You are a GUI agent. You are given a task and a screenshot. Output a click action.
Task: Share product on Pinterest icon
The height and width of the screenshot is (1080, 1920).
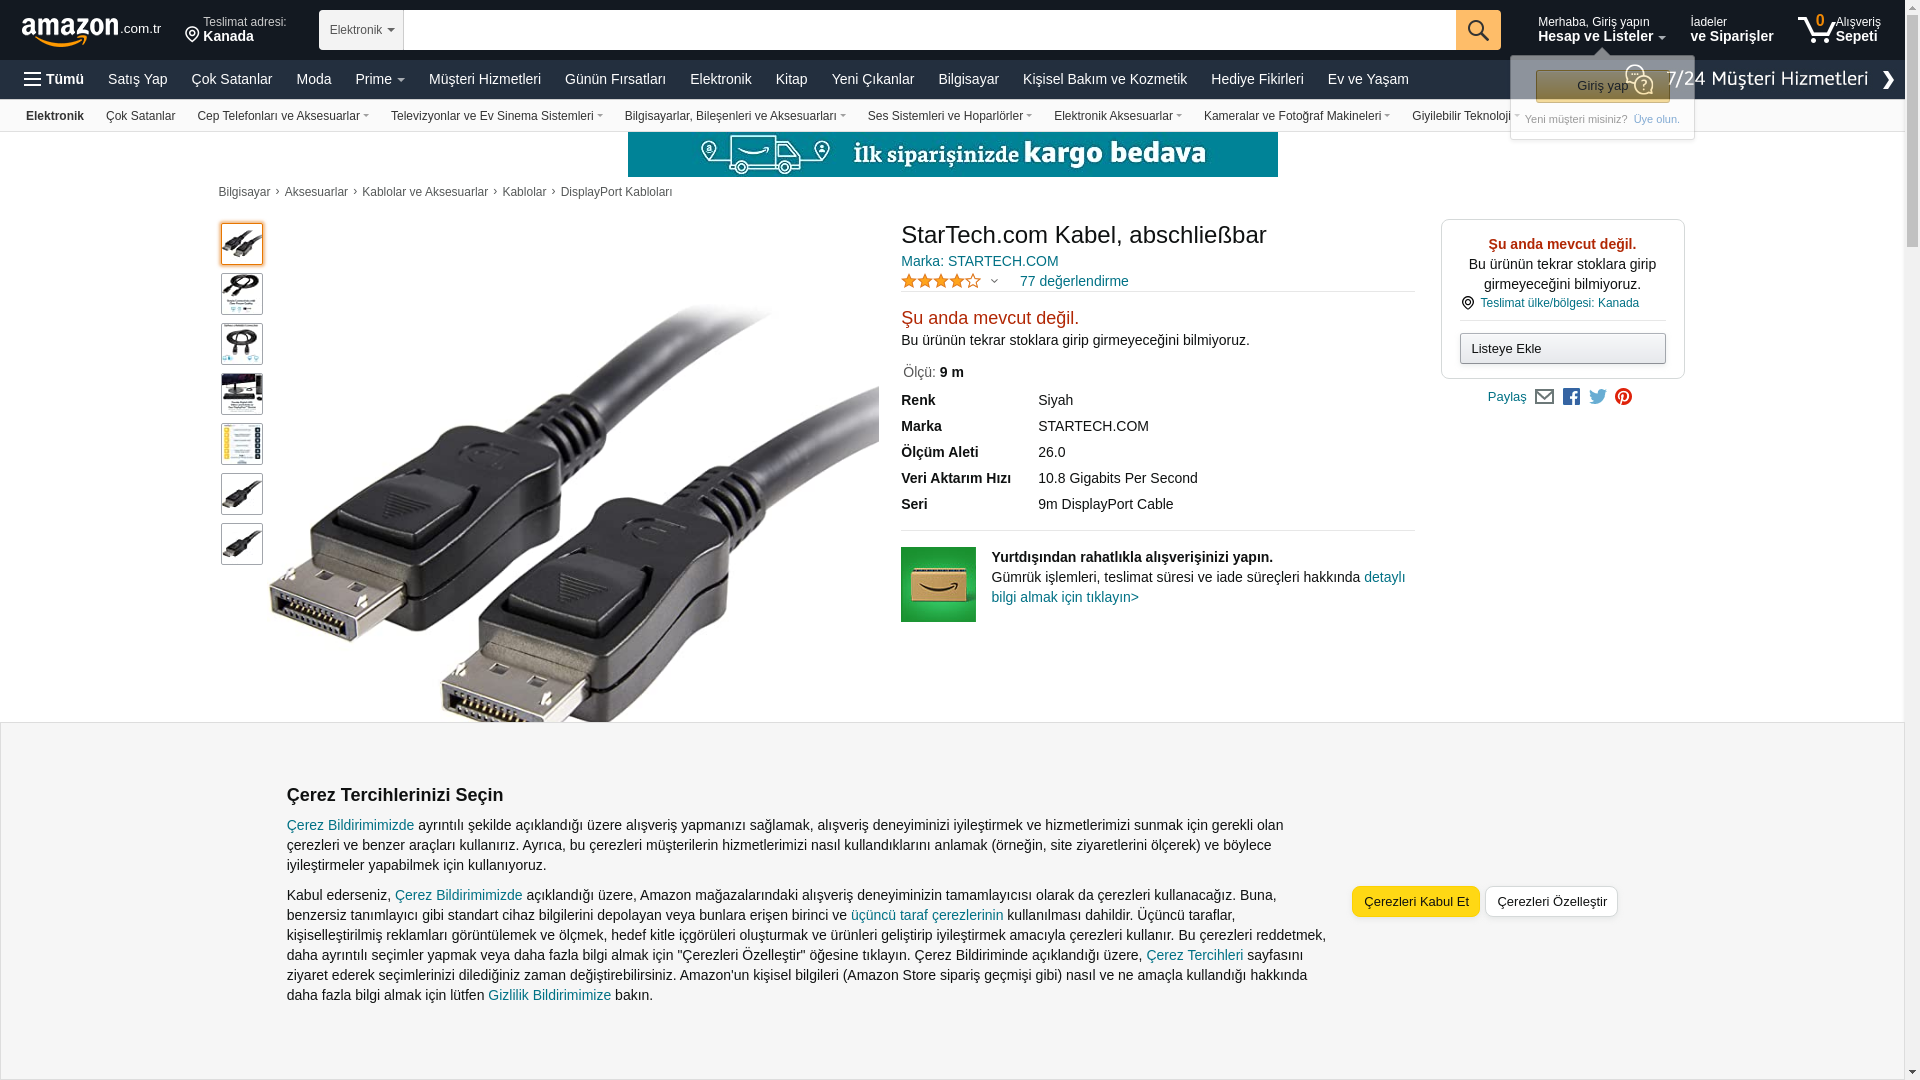click(1623, 397)
